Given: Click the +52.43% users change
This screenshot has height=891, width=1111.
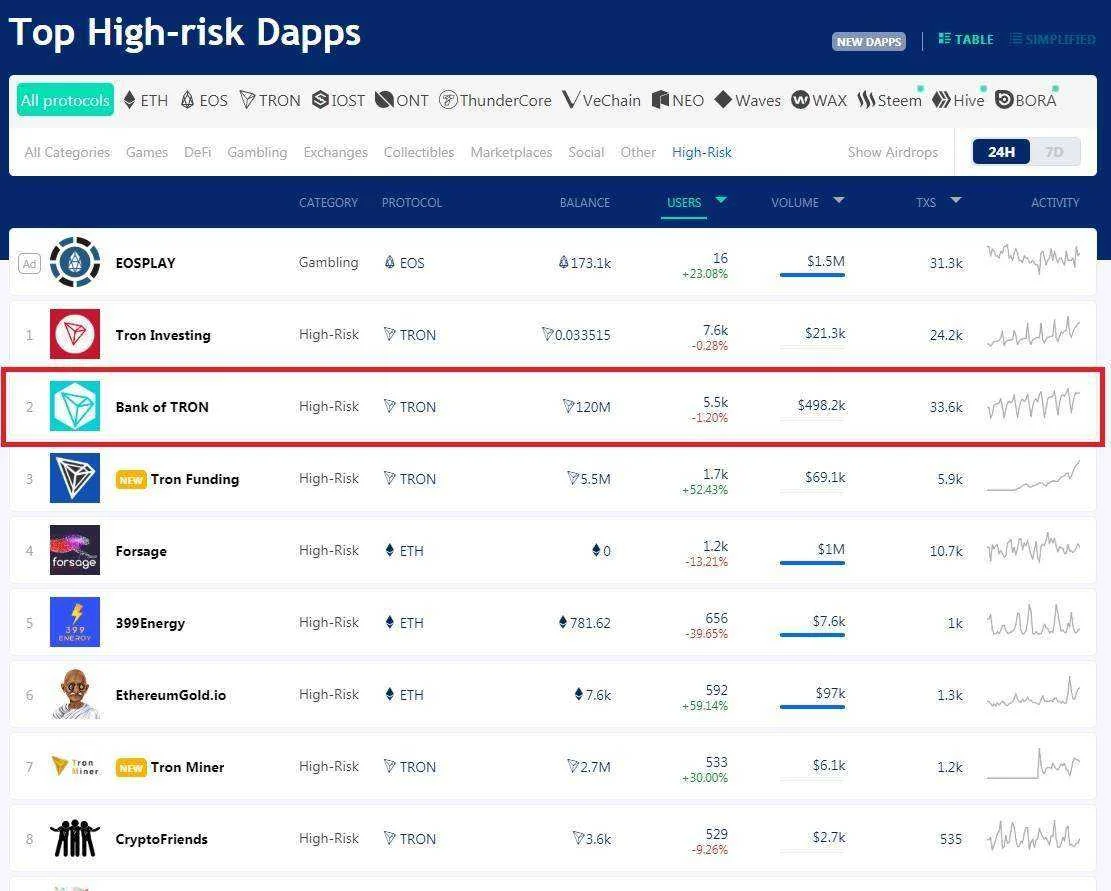Looking at the screenshot, I should tap(704, 489).
